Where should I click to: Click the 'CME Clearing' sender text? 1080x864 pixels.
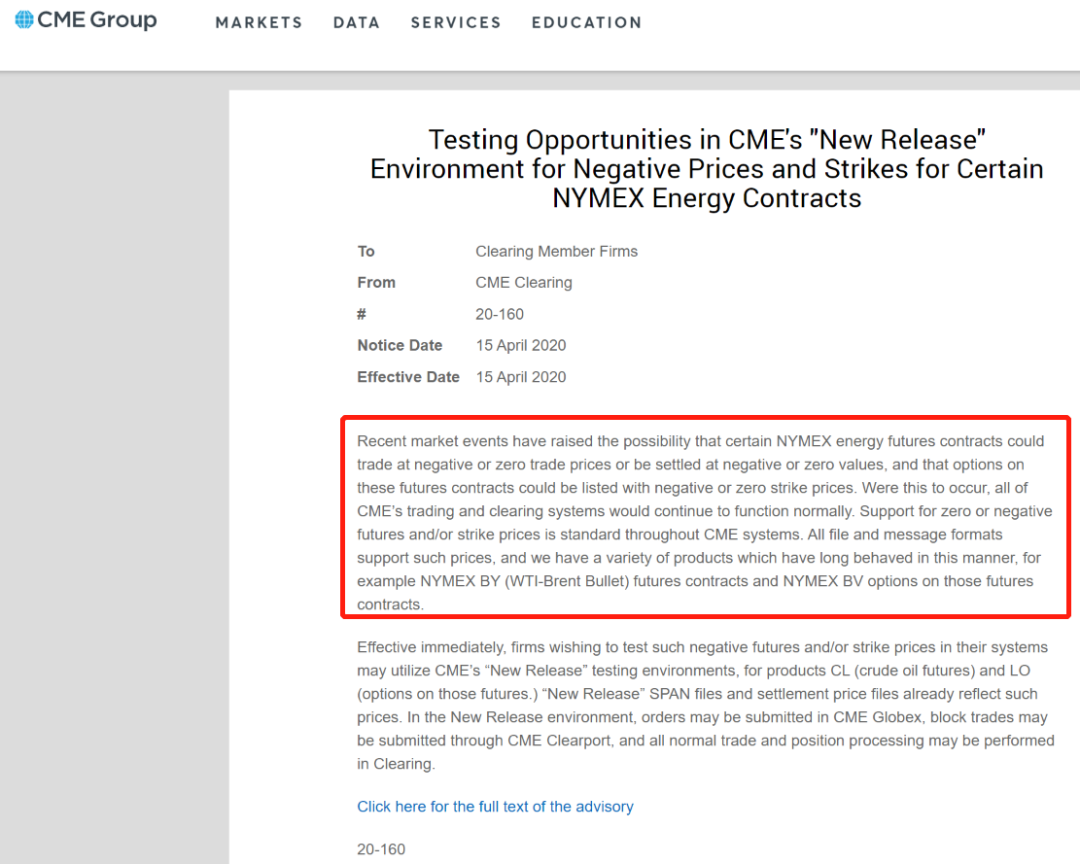pyautogui.click(x=524, y=282)
